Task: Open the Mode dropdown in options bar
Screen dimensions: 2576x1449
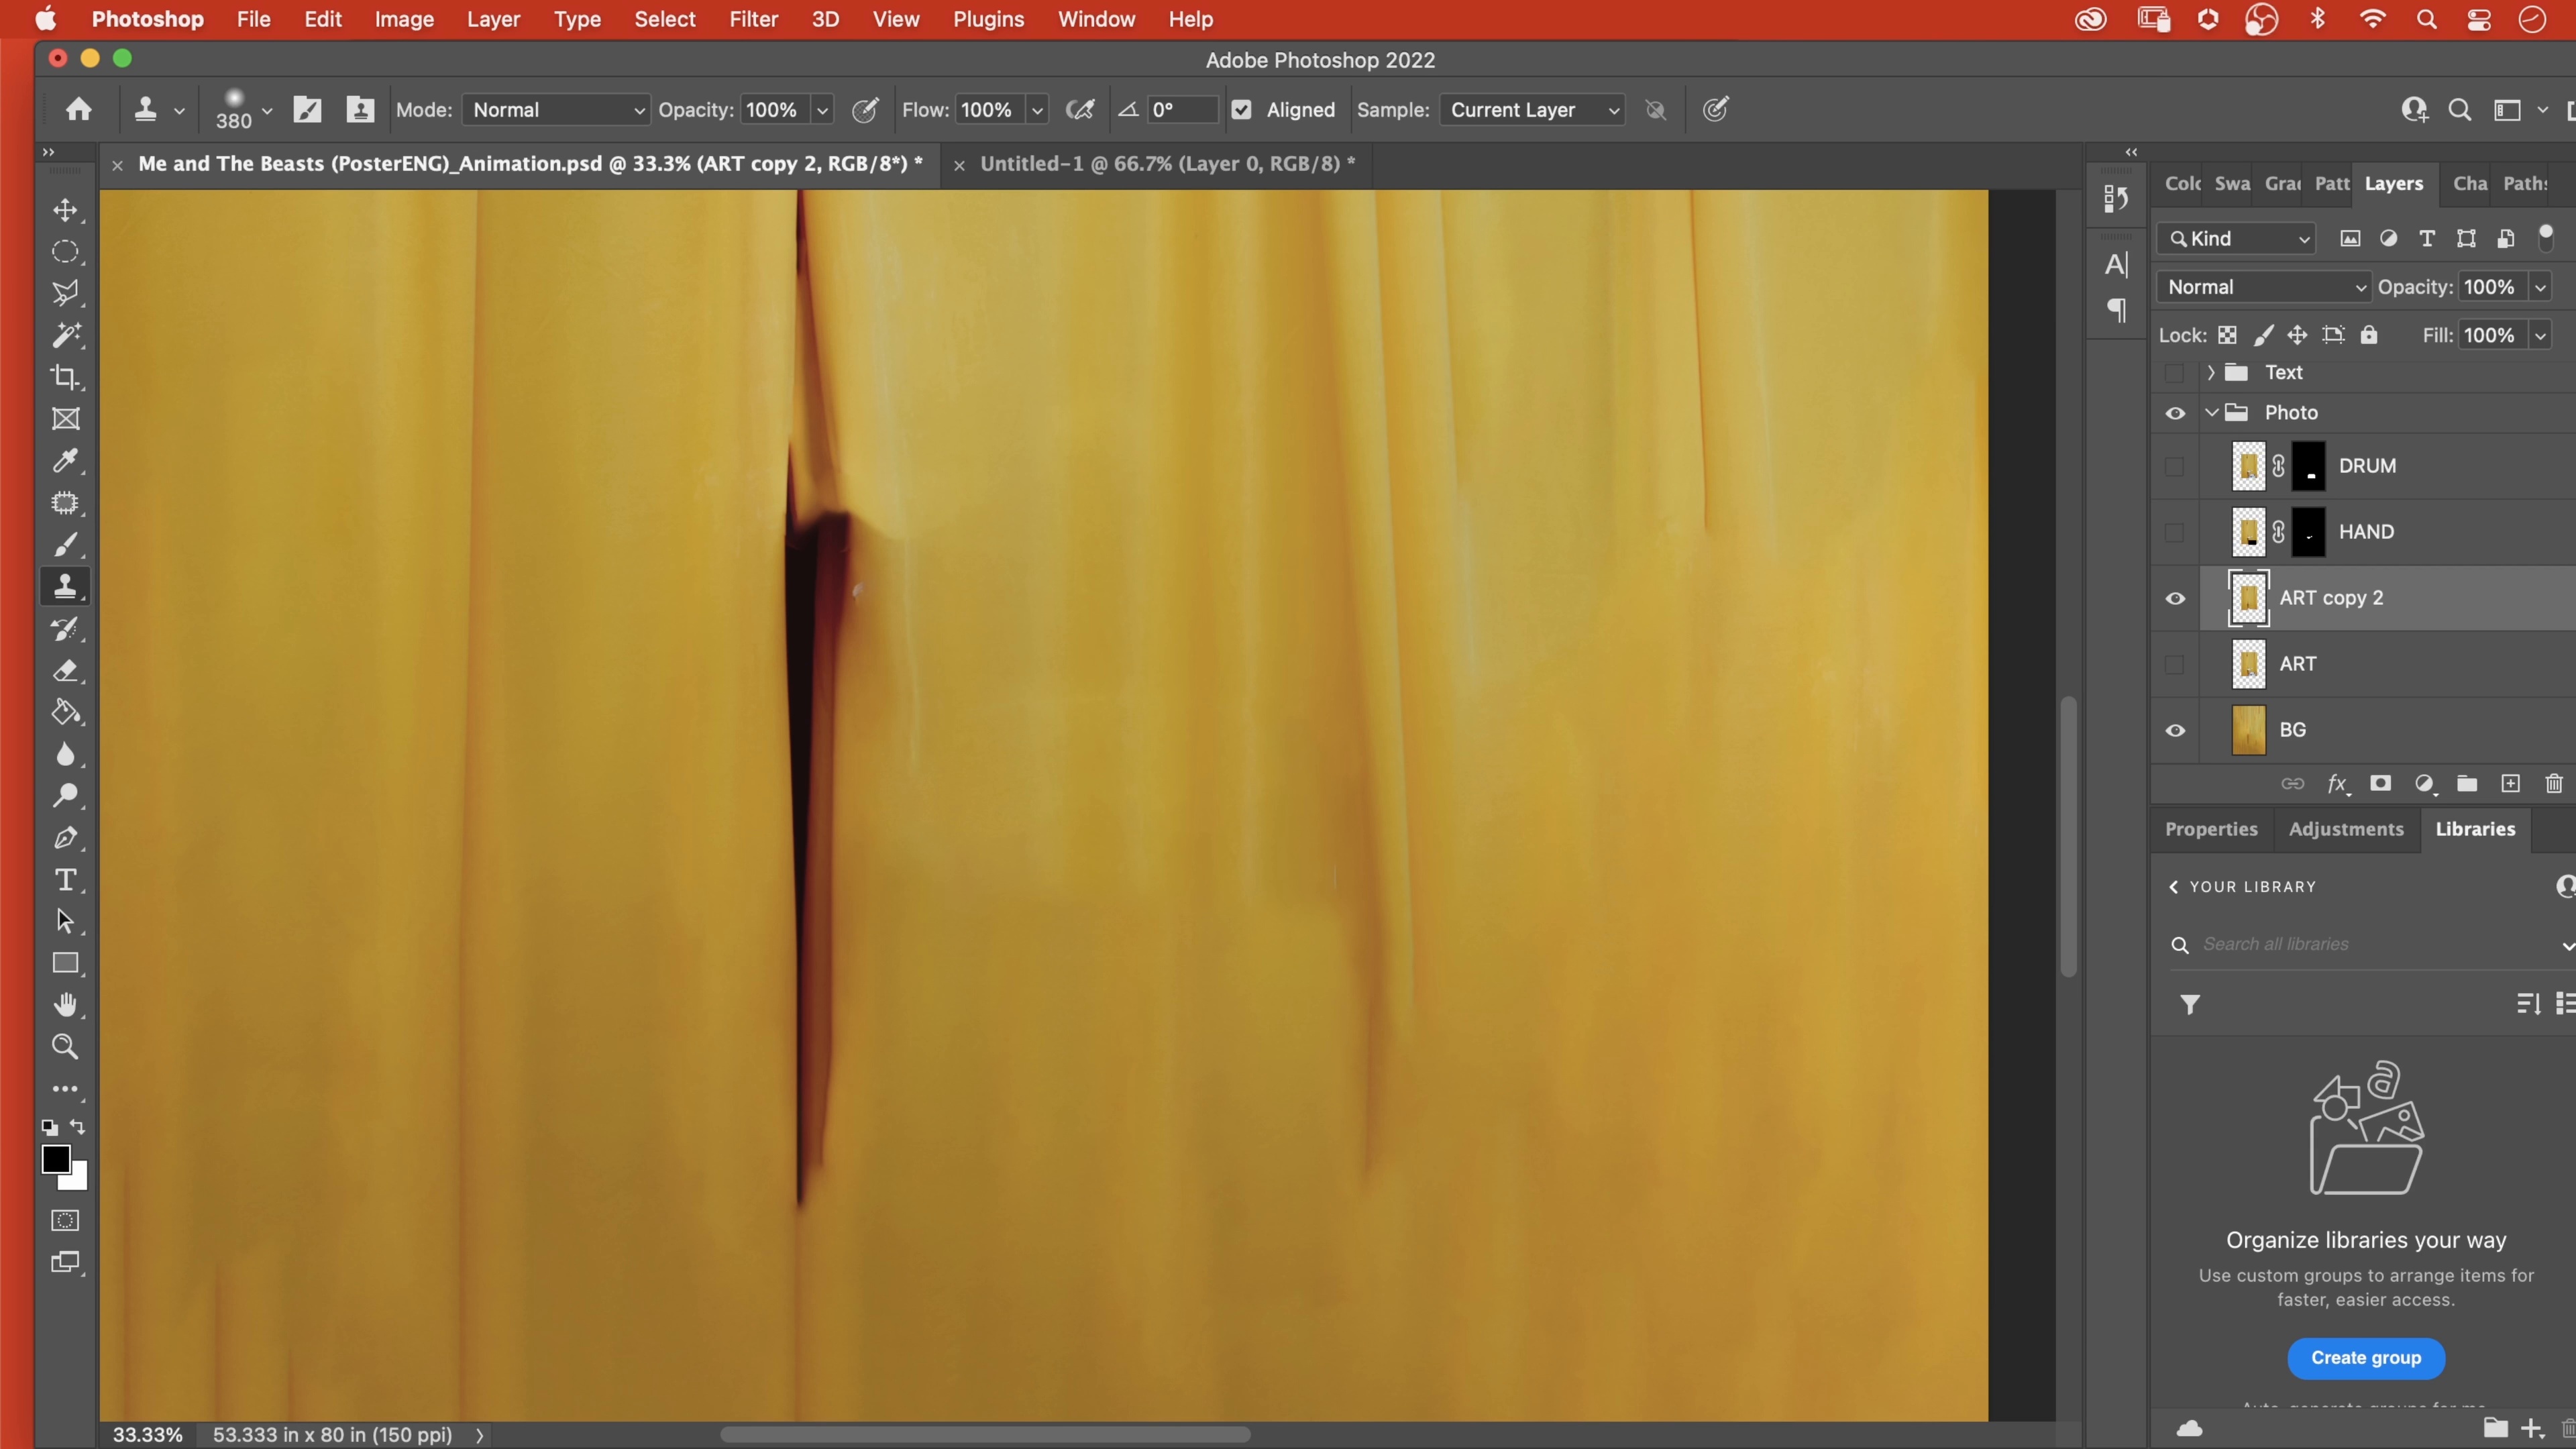Action: click(556, 110)
